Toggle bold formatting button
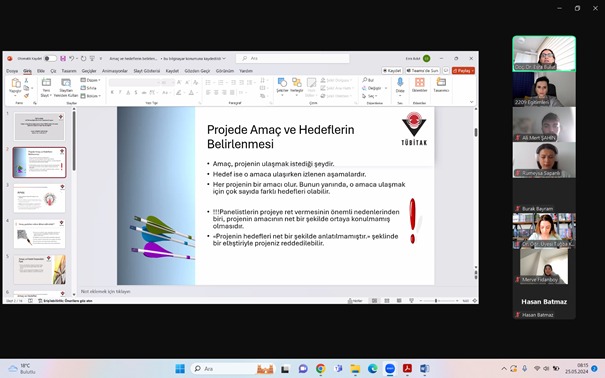Viewport: 605px width, 378px height. (112, 92)
